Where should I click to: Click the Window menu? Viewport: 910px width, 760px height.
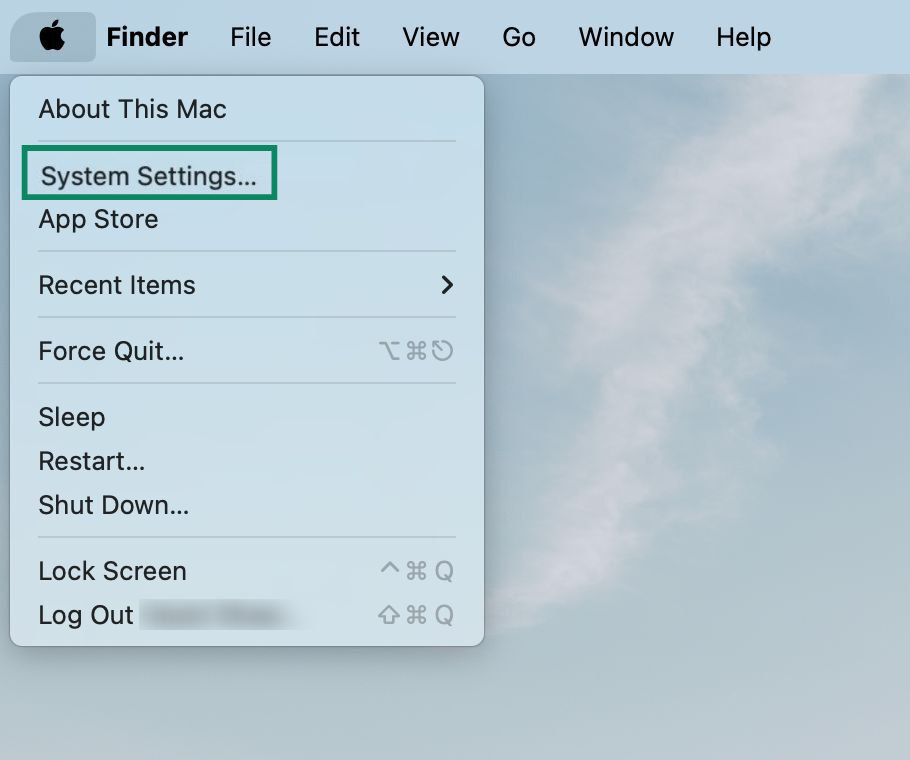pos(625,37)
